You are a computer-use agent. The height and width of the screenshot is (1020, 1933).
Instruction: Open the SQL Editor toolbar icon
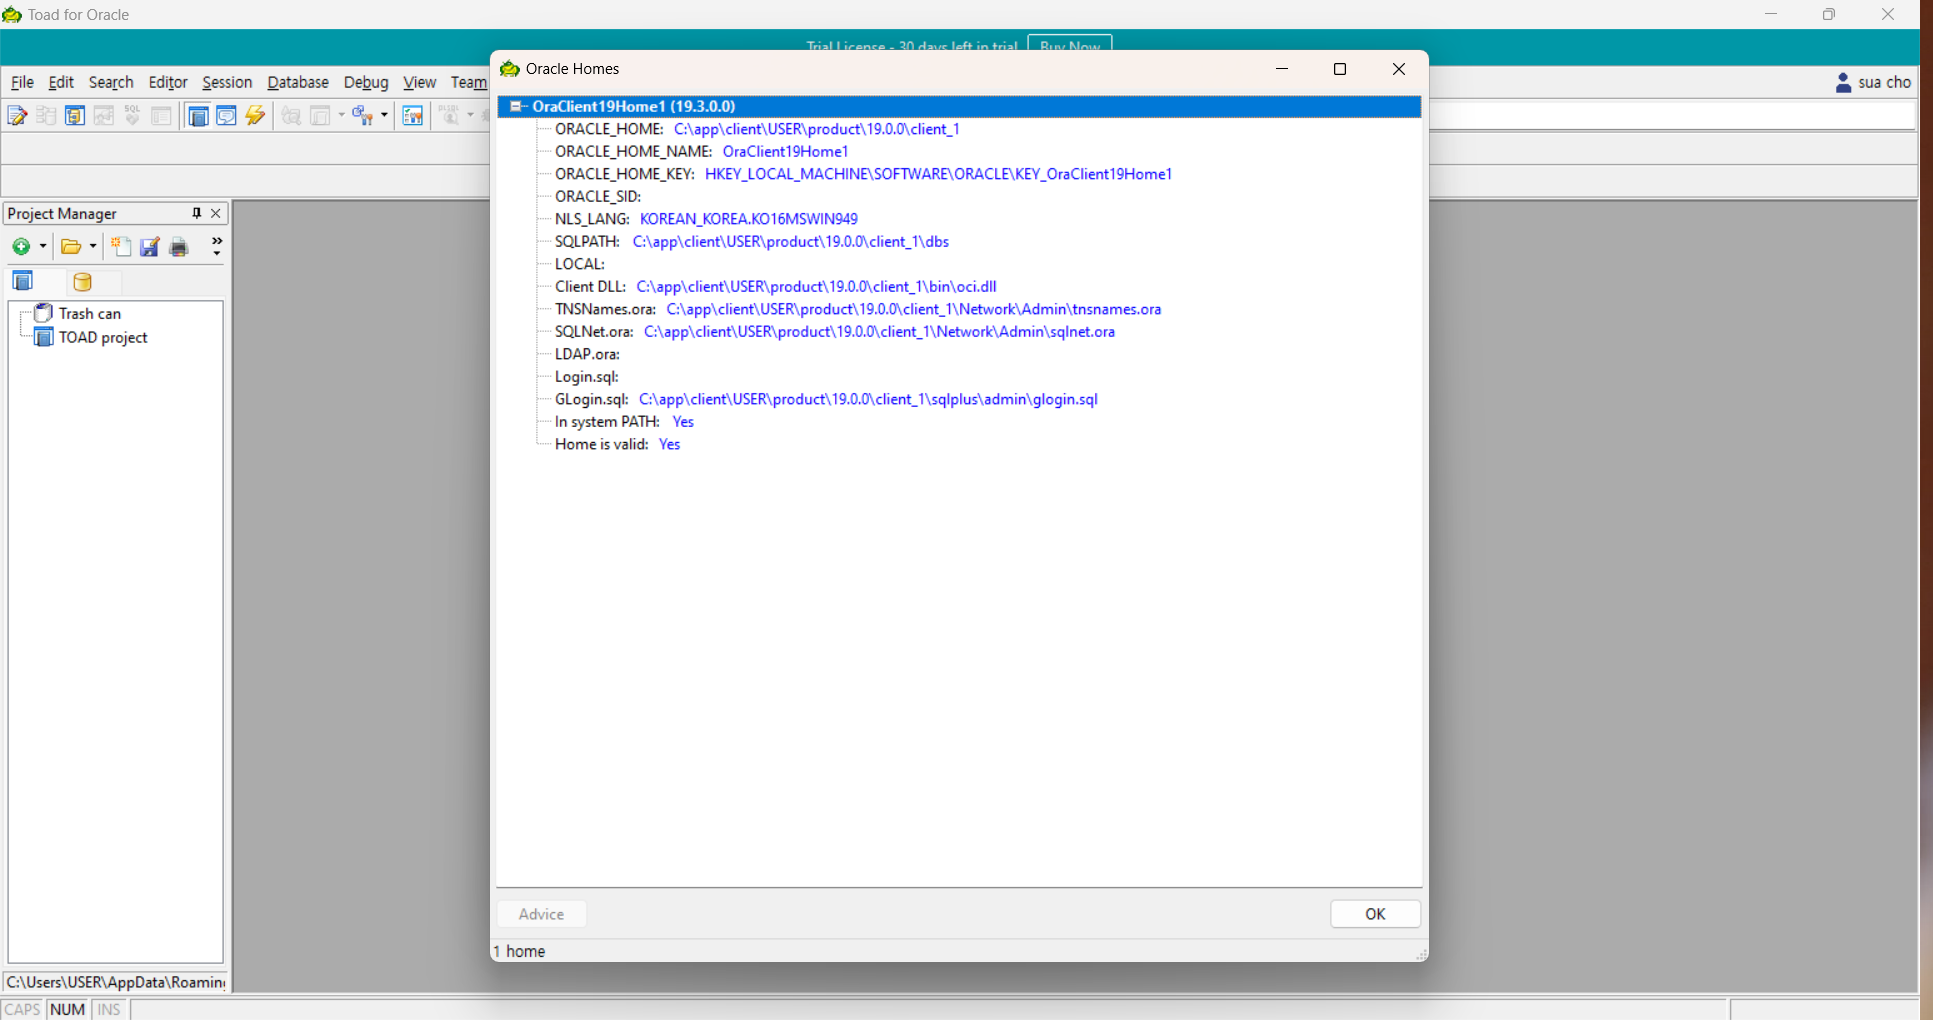pos(17,116)
